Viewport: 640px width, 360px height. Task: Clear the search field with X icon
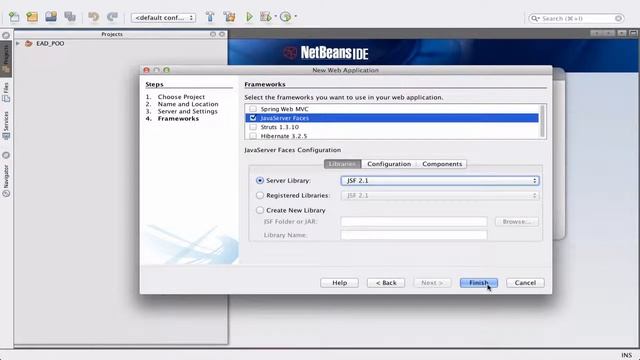click(618, 18)
